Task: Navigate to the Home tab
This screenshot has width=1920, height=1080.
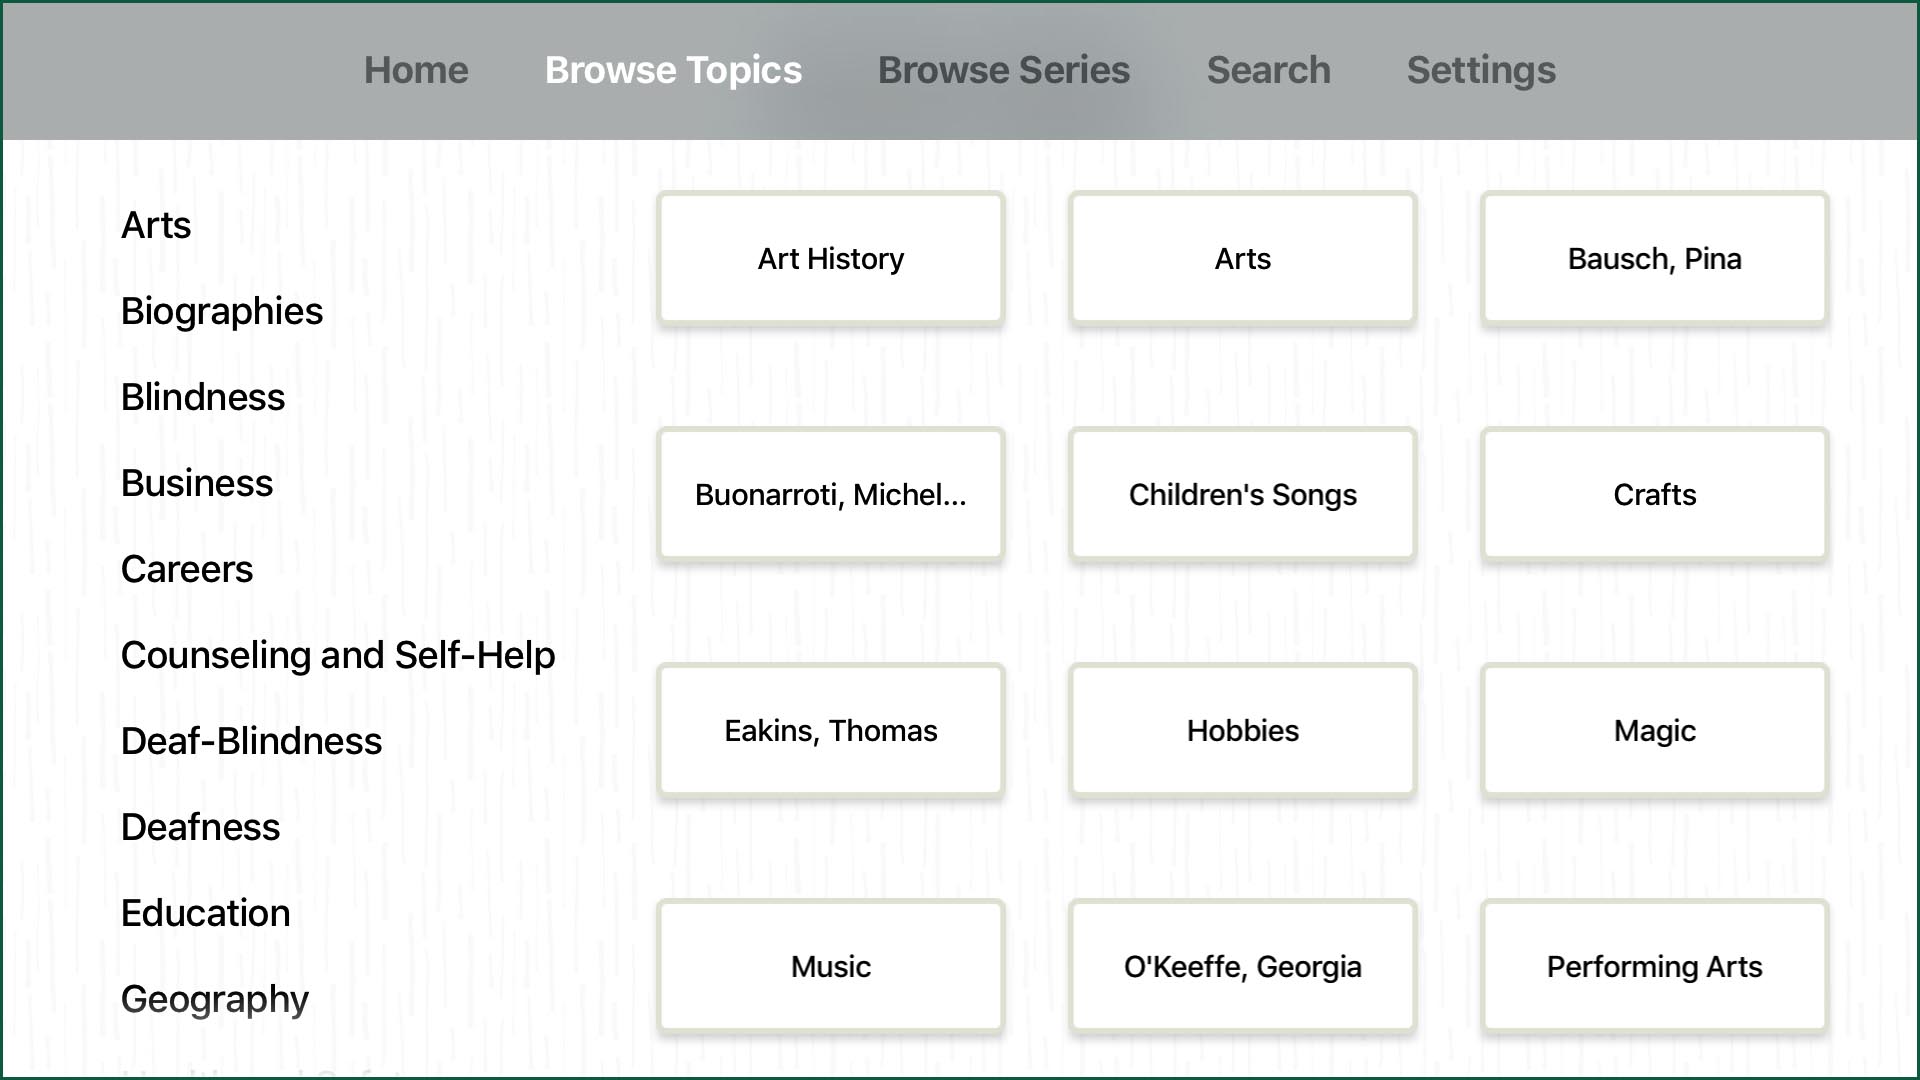Action: click(414, 69)
